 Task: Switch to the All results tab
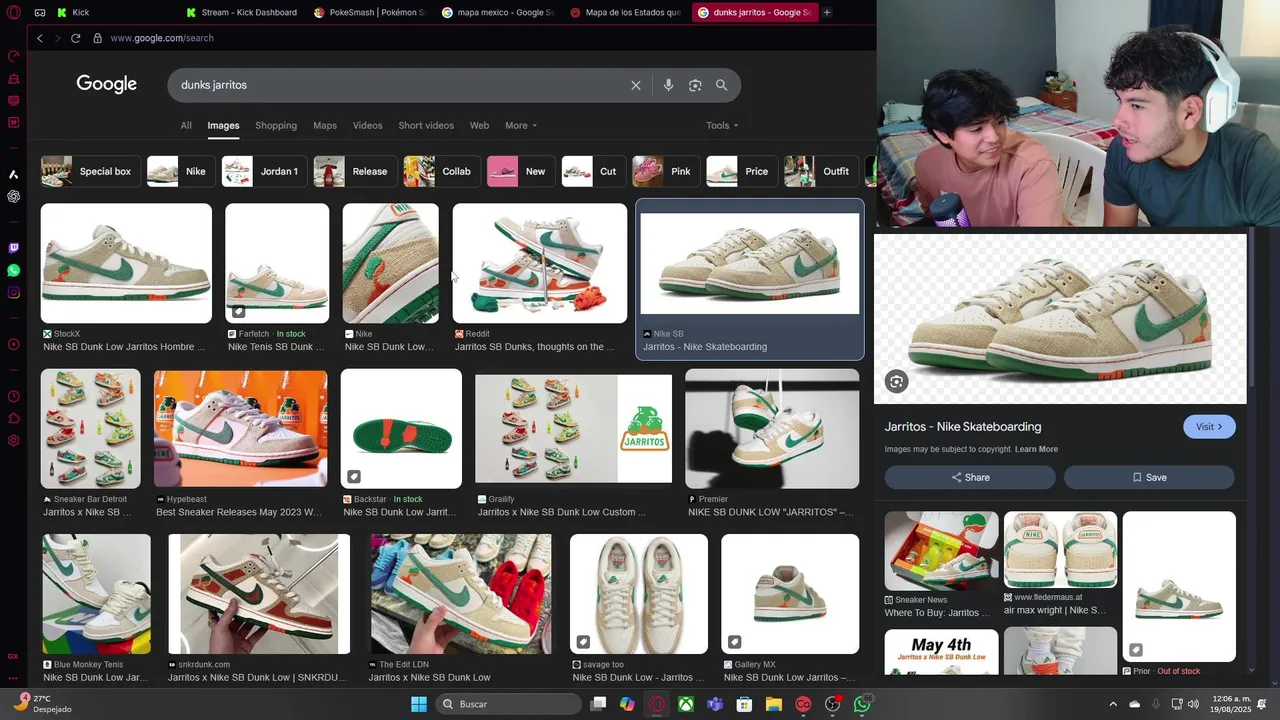[x=186, y=125]
